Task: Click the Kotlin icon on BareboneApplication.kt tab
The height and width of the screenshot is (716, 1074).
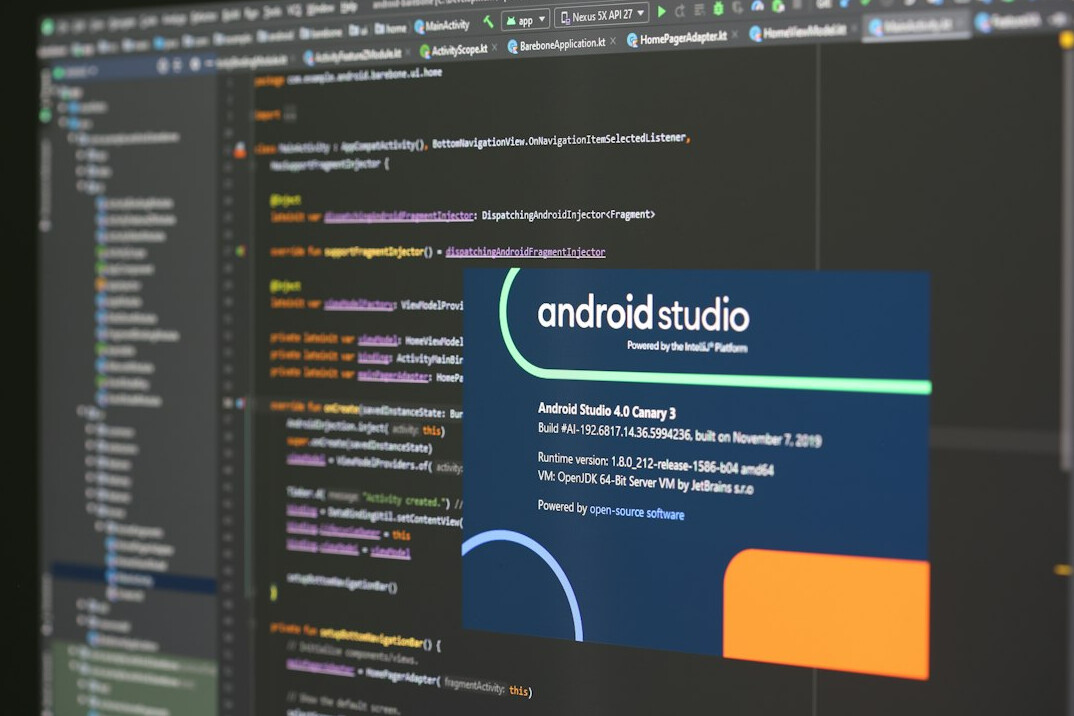Action: tap(512, 47)
